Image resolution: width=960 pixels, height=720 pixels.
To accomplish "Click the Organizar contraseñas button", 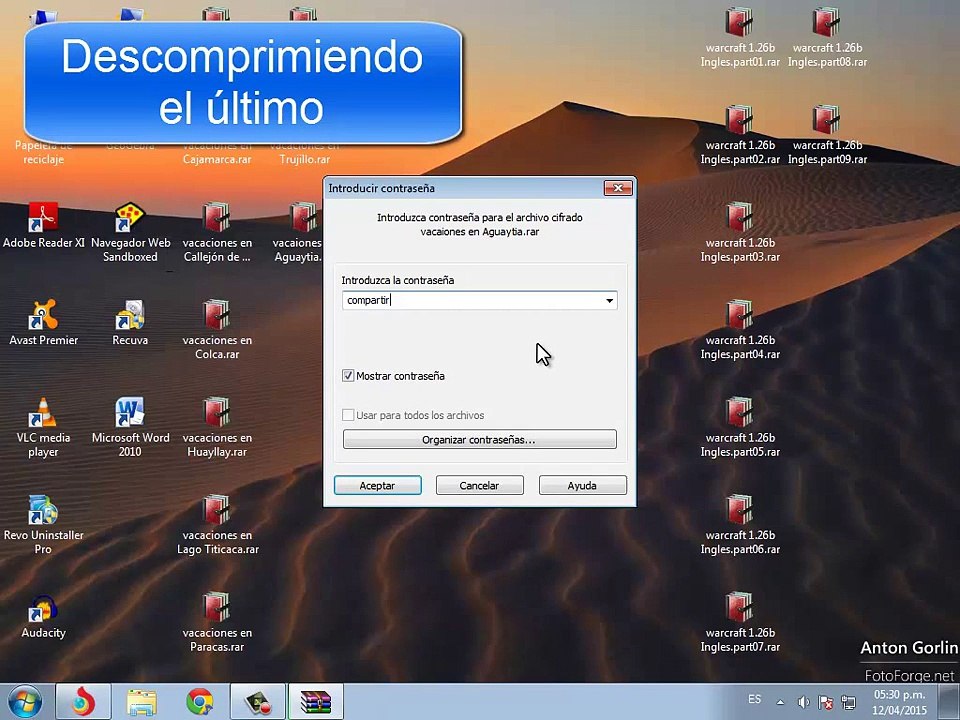I will tap(479, 439).
